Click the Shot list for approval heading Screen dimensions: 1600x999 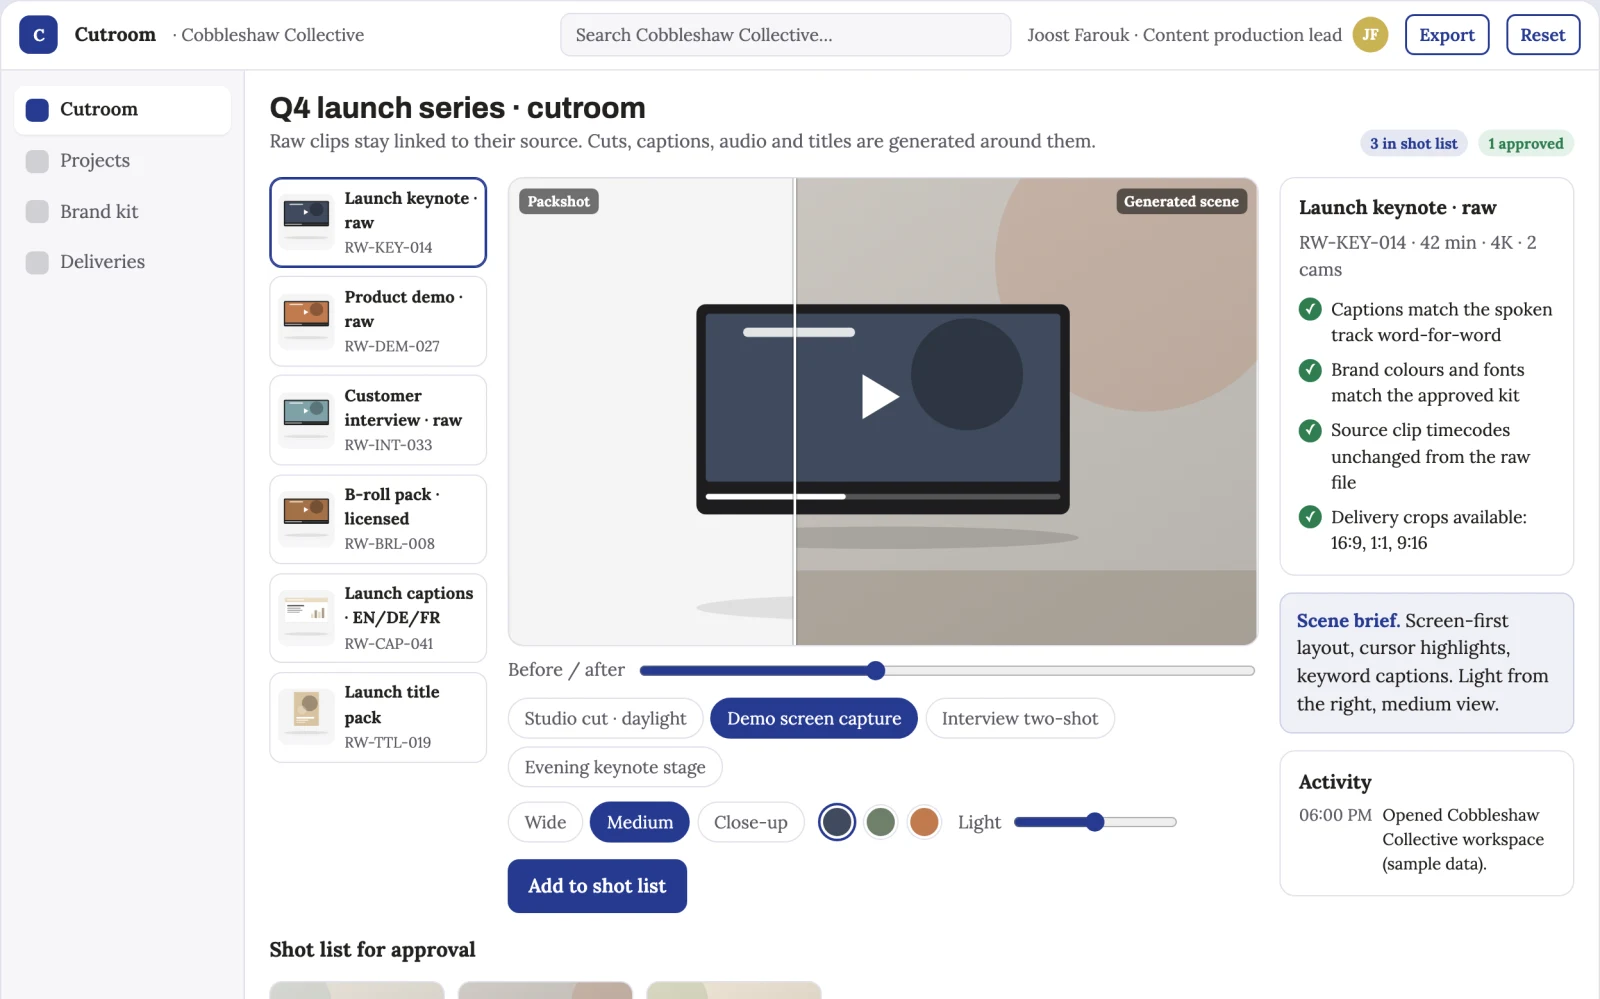click(372, 949)
